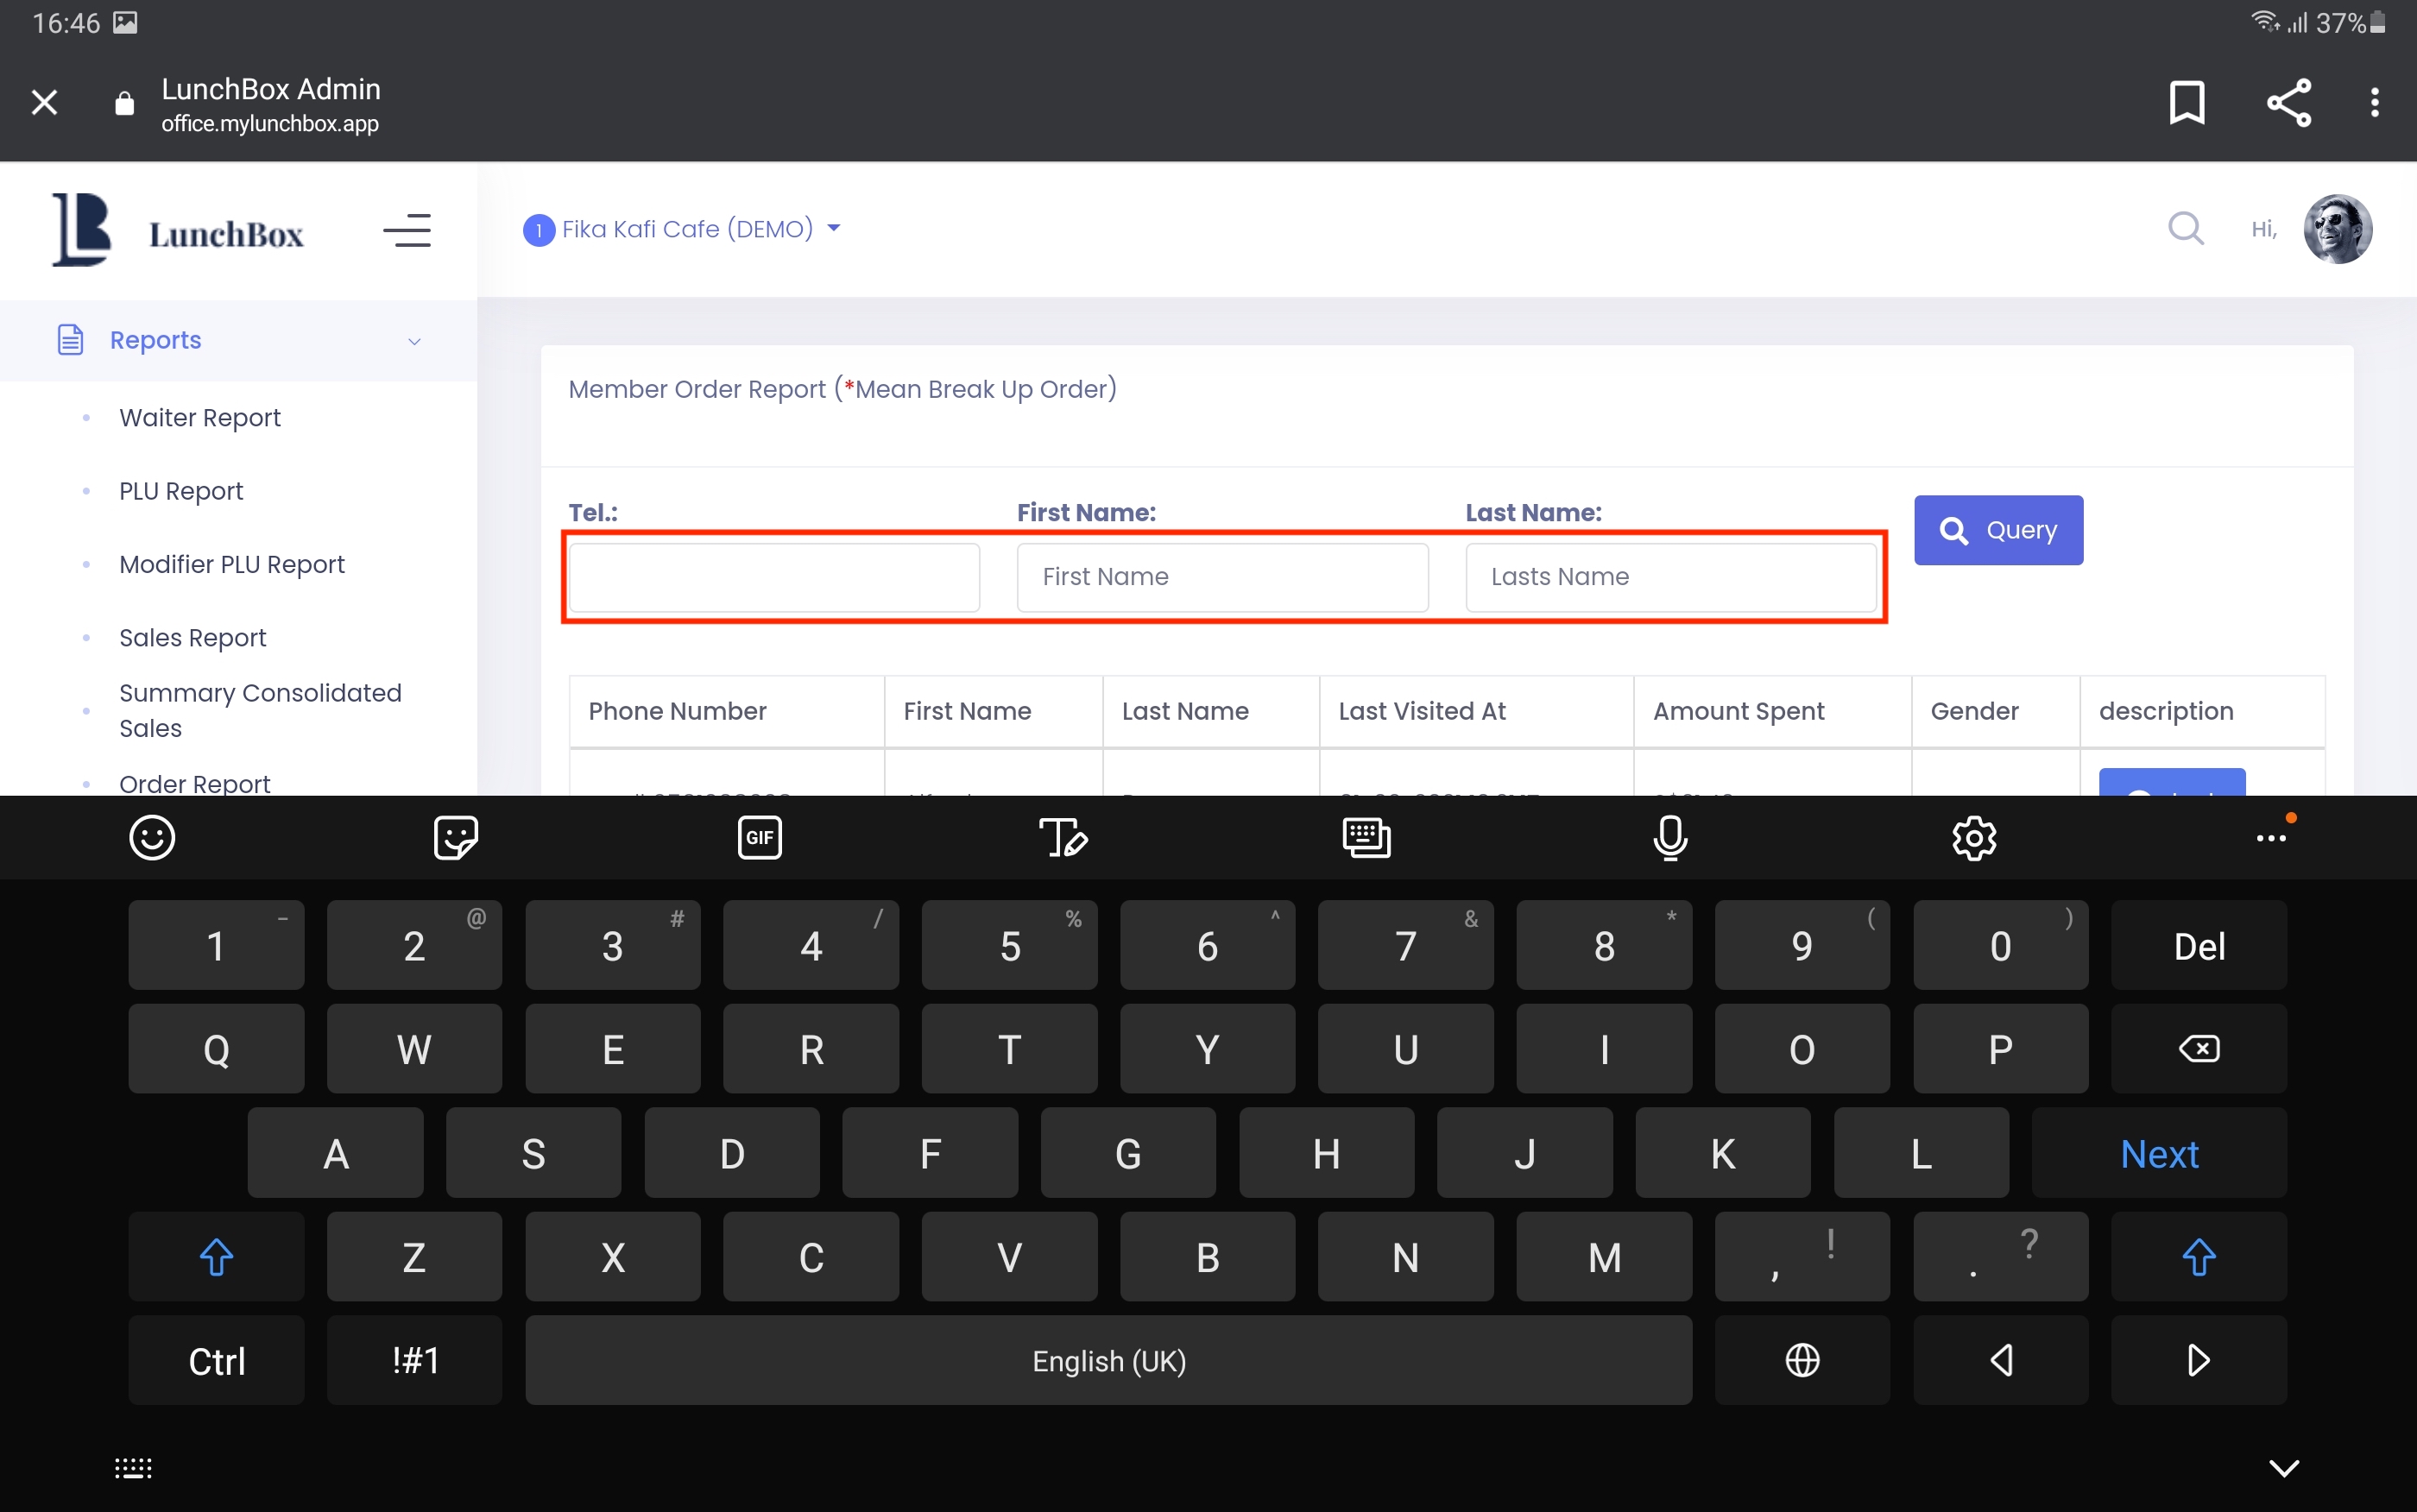The height and width of the screenshot is (1512, 2417).
Task: Open the sidebar hamburger menu toggle
Action: click(x=407, y=231)
